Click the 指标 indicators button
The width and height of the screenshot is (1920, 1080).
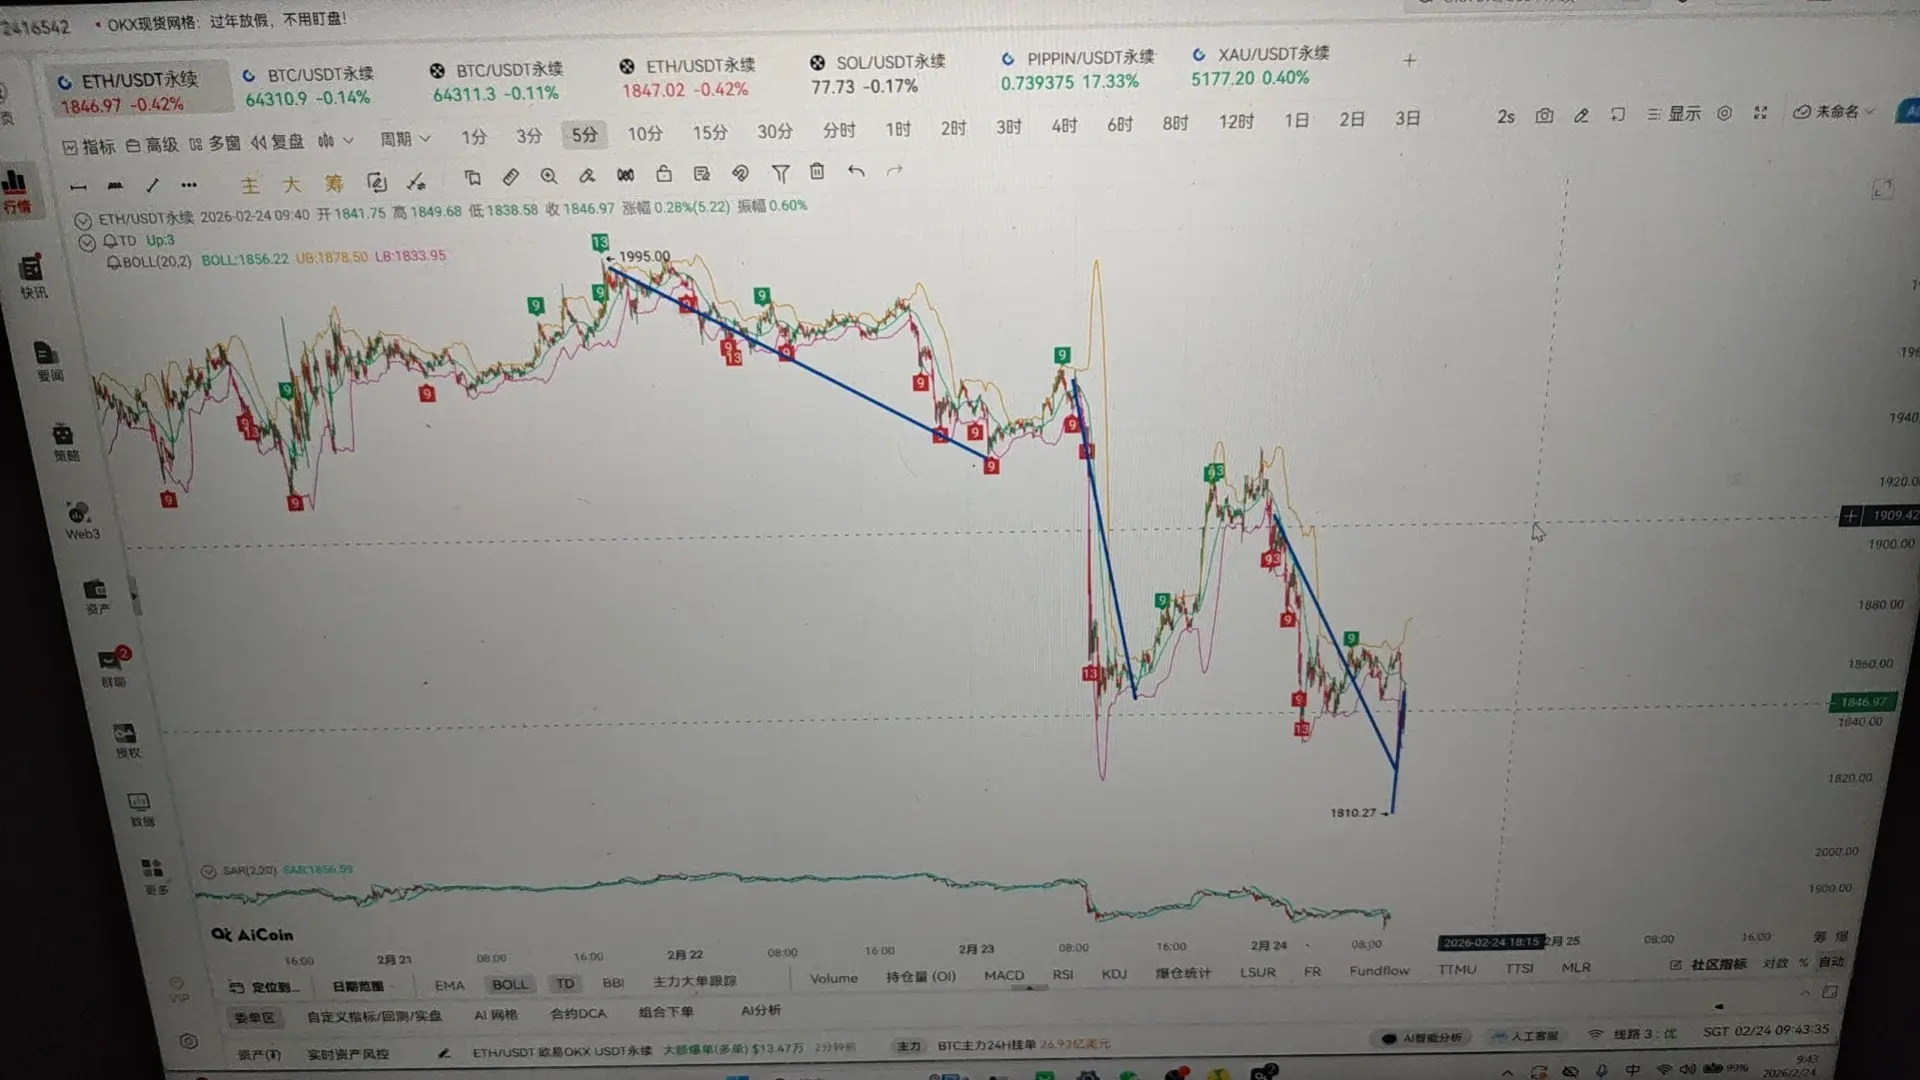[x=88, y=147]
